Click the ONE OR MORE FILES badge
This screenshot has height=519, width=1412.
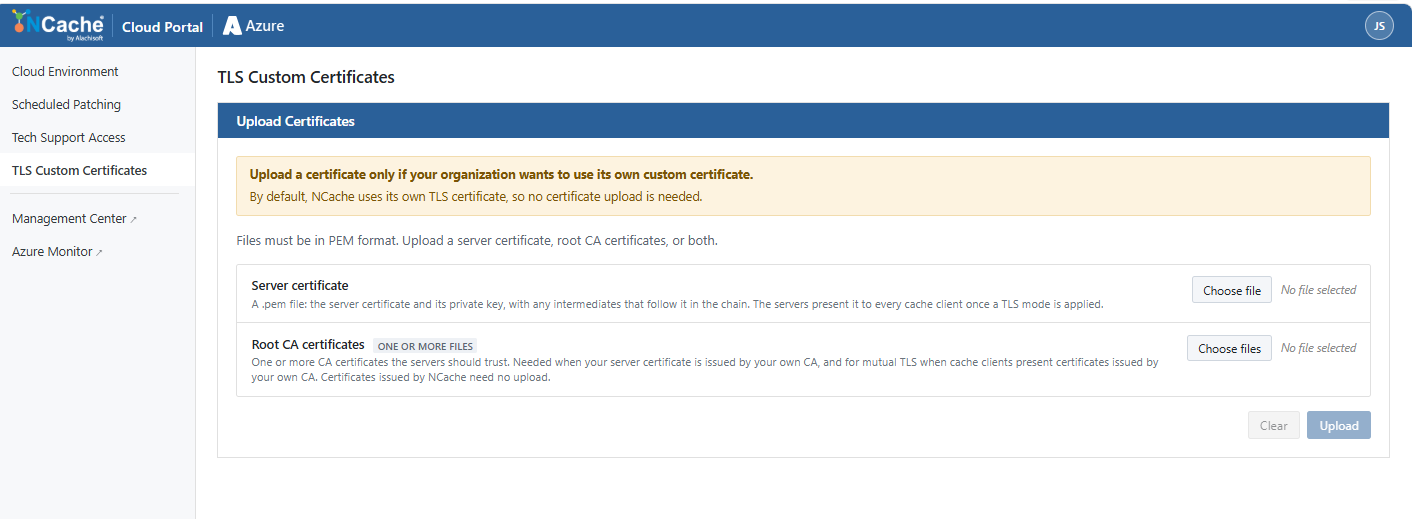click(x=425, y=346)
